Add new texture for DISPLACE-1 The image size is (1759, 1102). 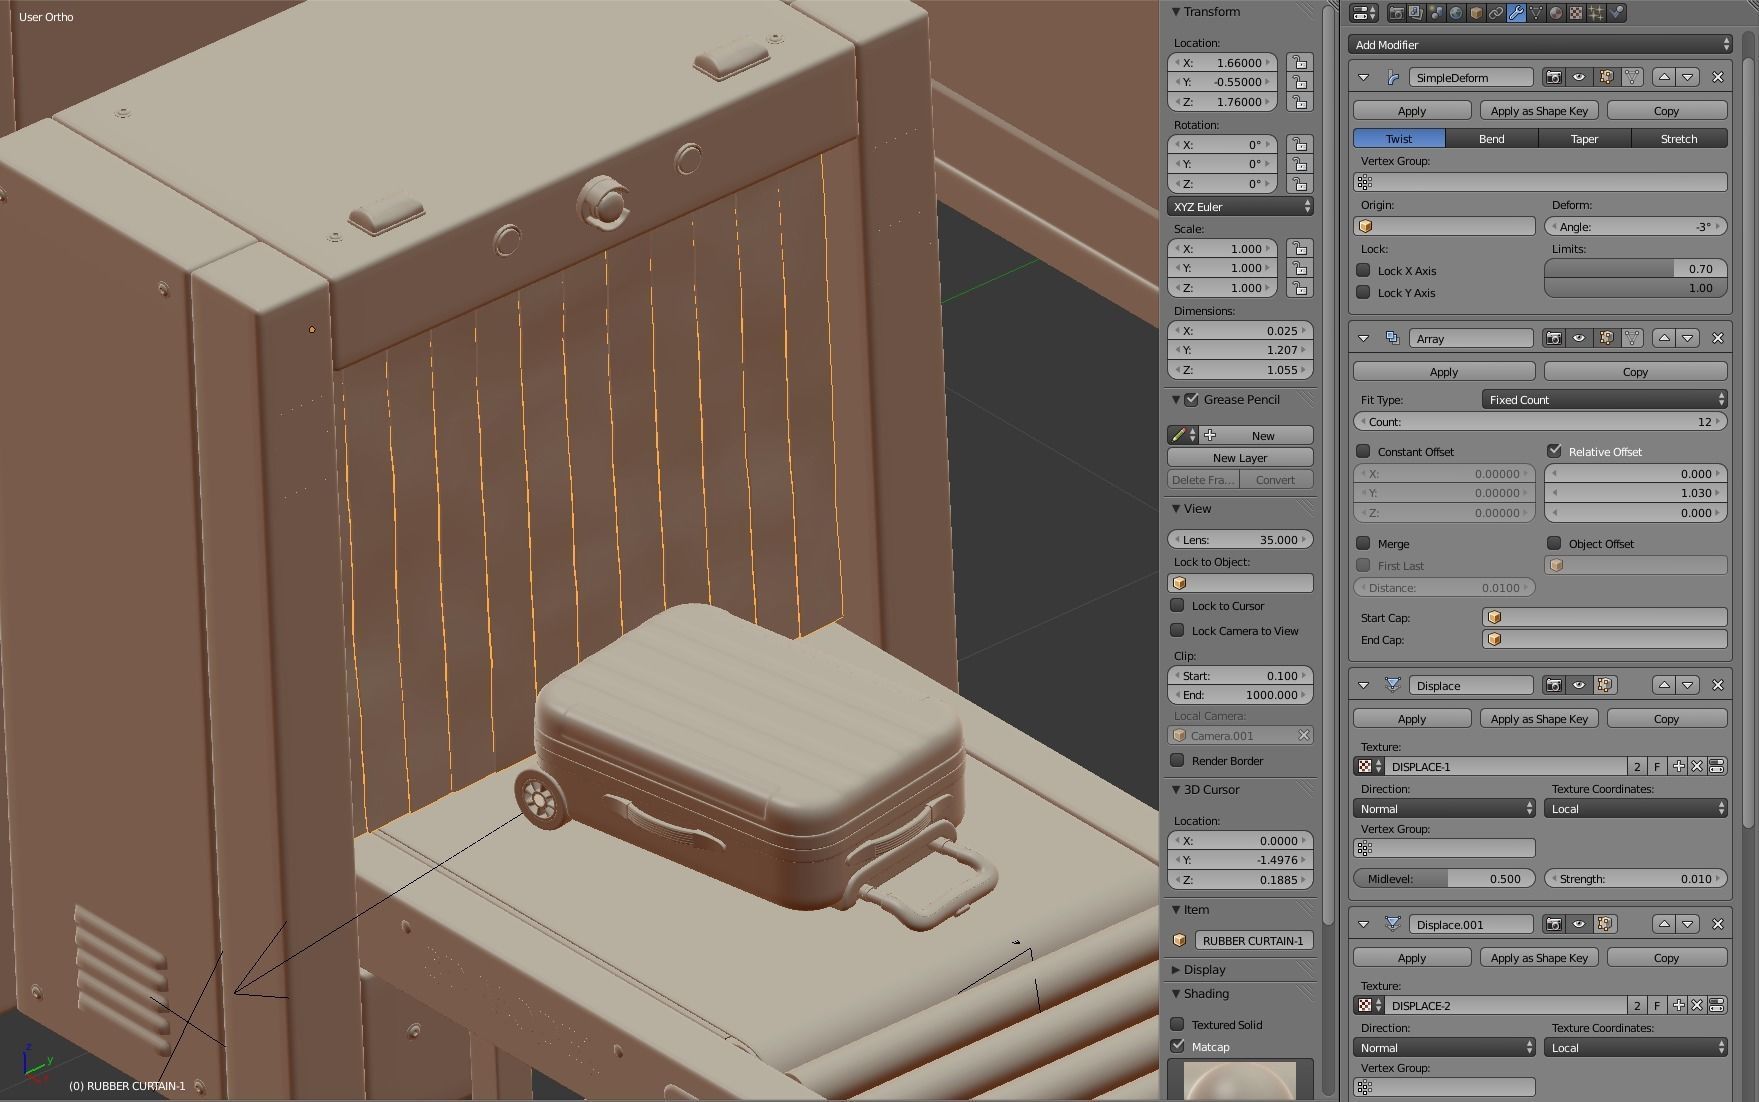tap(1679, 766)
